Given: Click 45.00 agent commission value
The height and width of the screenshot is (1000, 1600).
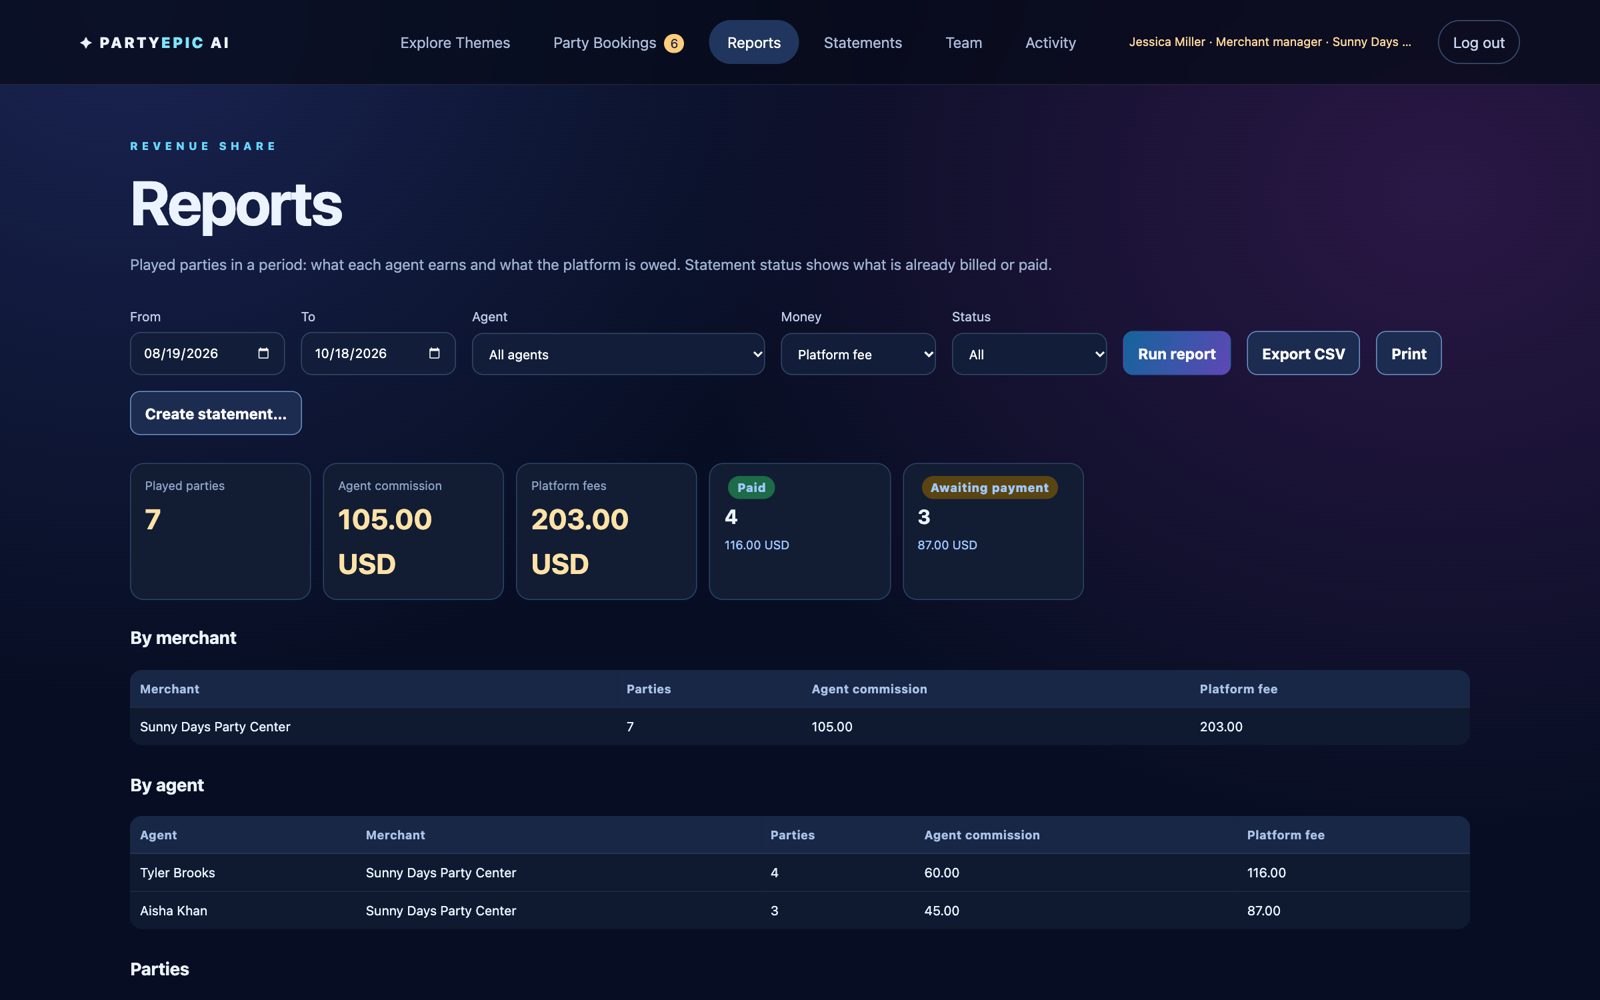Looking at the screenshot, I should pyautogui.click(x=941, y=911).
